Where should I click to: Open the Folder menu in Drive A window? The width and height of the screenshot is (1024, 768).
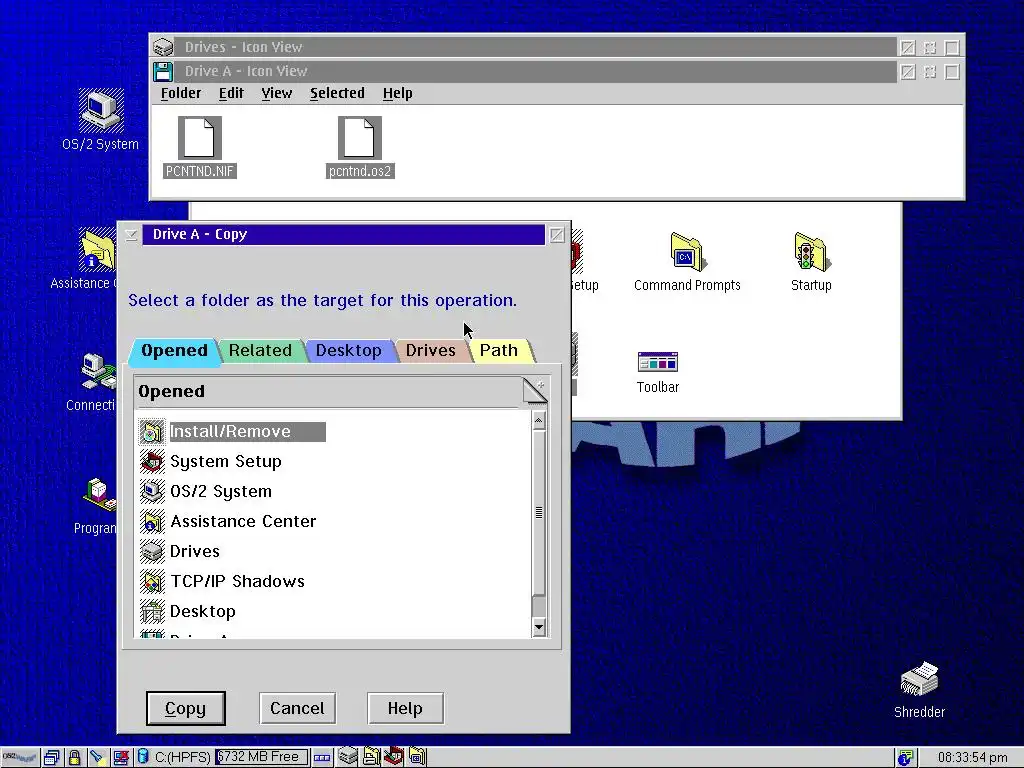181,93
